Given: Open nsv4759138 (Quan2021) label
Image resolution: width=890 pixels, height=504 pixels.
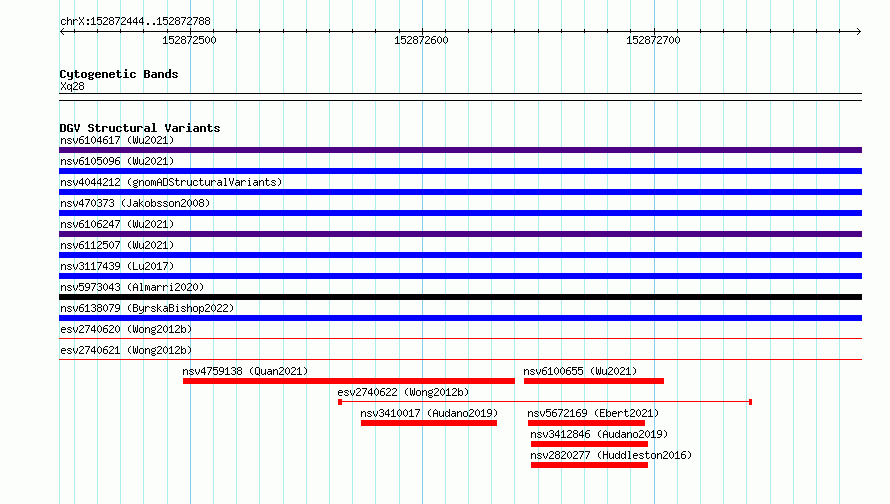Looking at the screenshot, I should pyautogui.click(x=245, y=371).
